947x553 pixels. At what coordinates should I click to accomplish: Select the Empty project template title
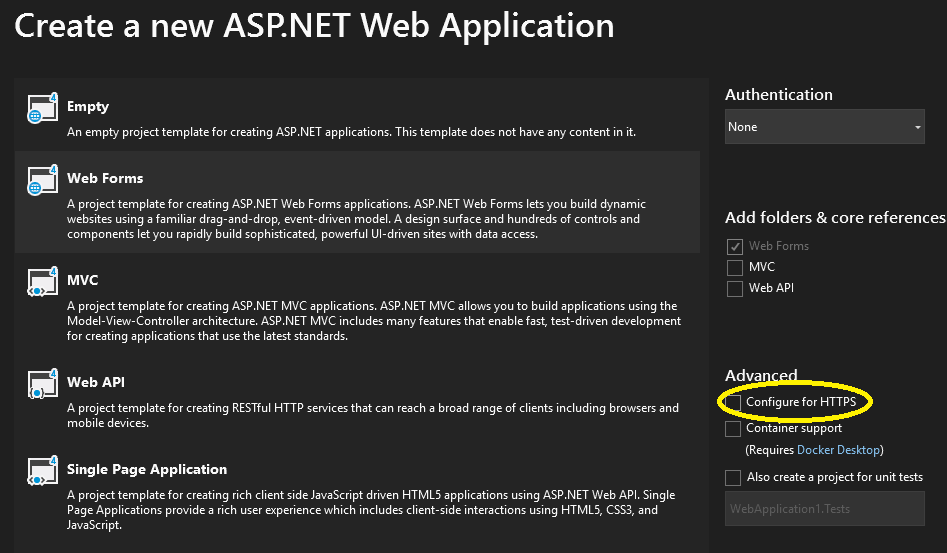pyautogui.click(x=88, y=106)
